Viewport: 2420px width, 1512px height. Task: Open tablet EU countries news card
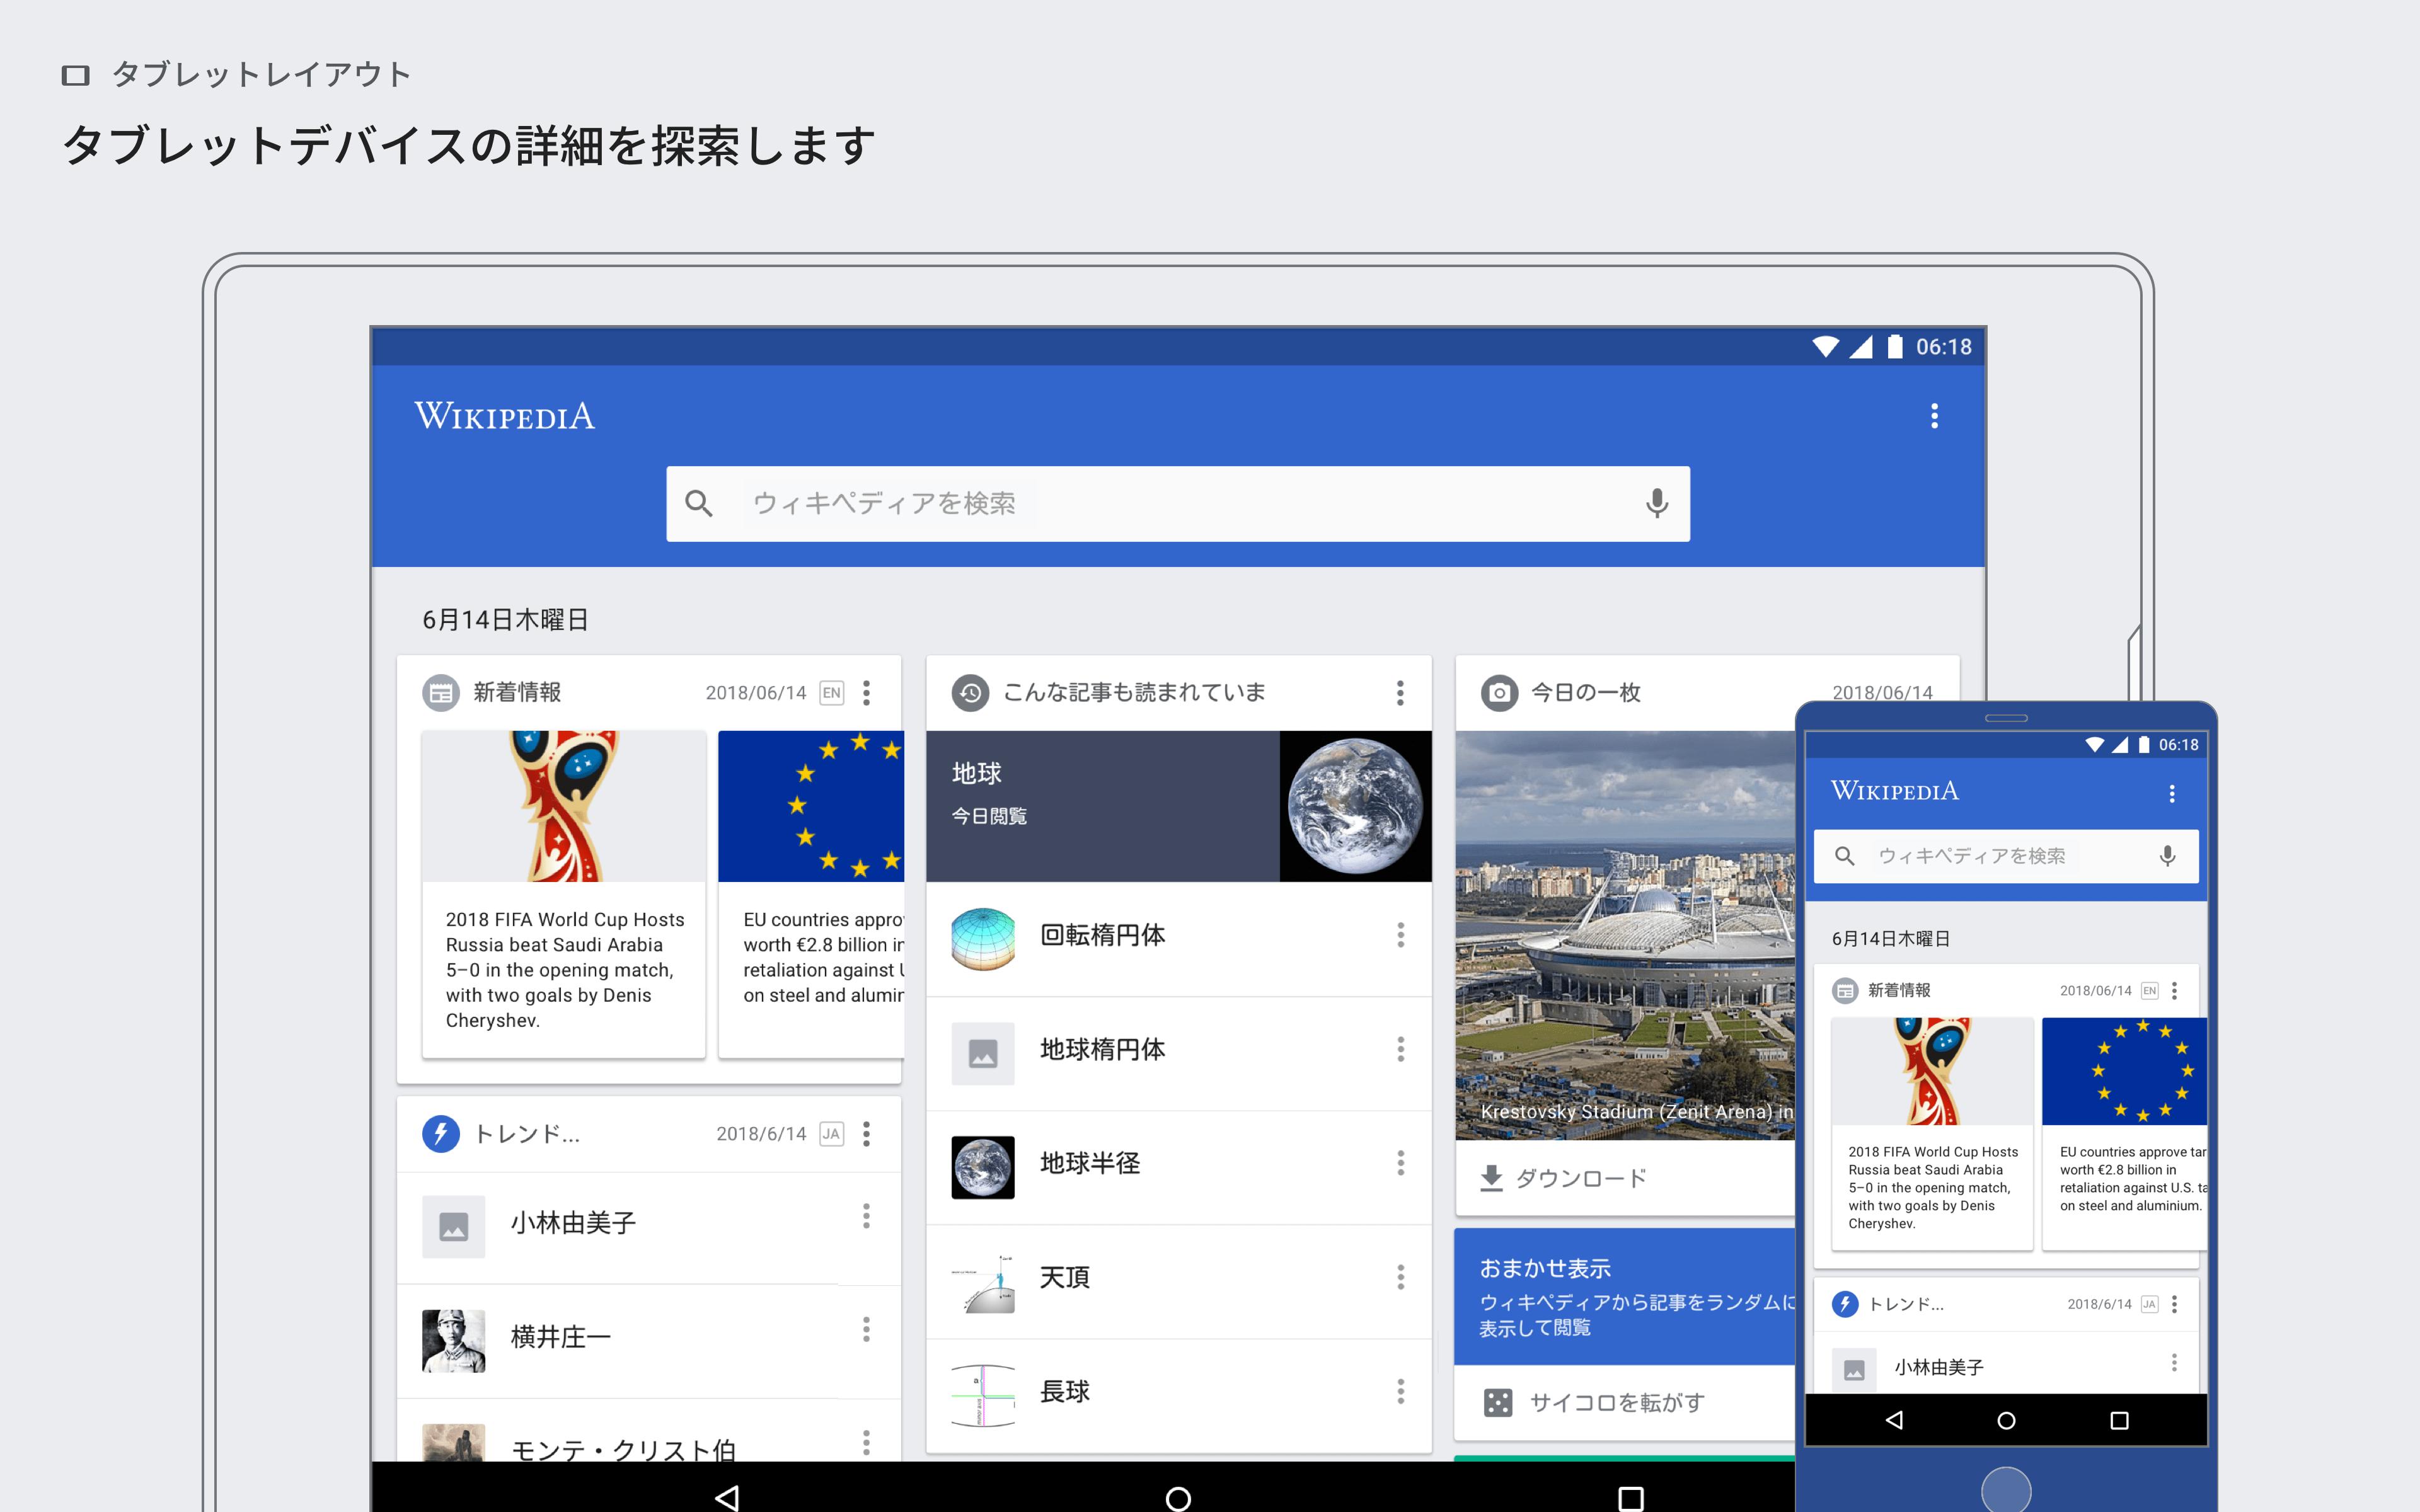pos(811,893)
